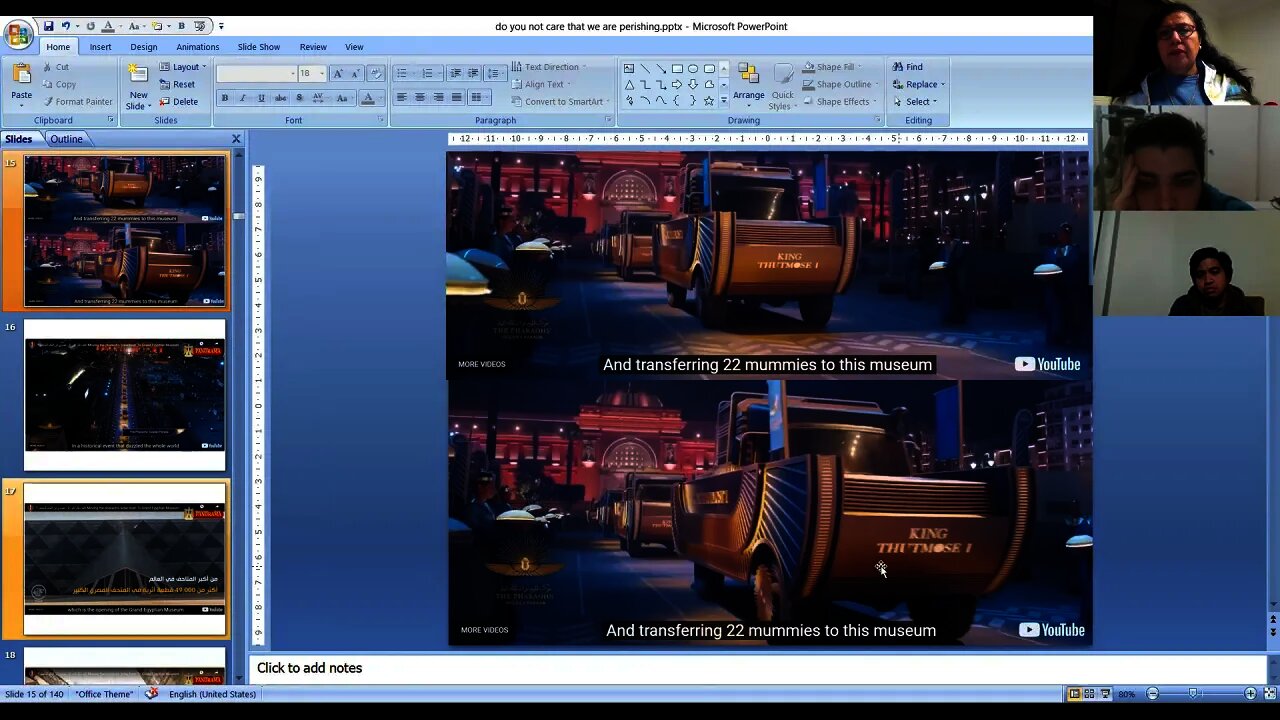Switch to the Design ribbon tab
The height and width of the screenshot is (720, 1280).
[x=143, y=47]
